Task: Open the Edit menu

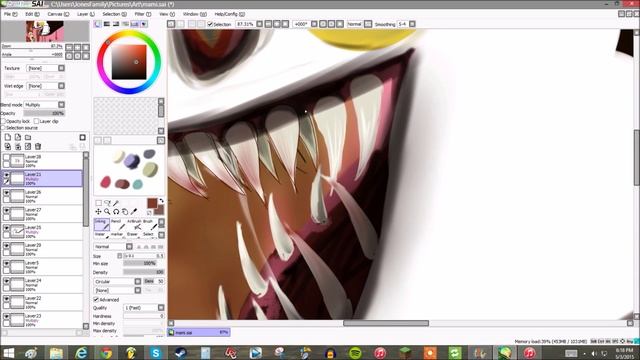Action: (x=32, y=14)
